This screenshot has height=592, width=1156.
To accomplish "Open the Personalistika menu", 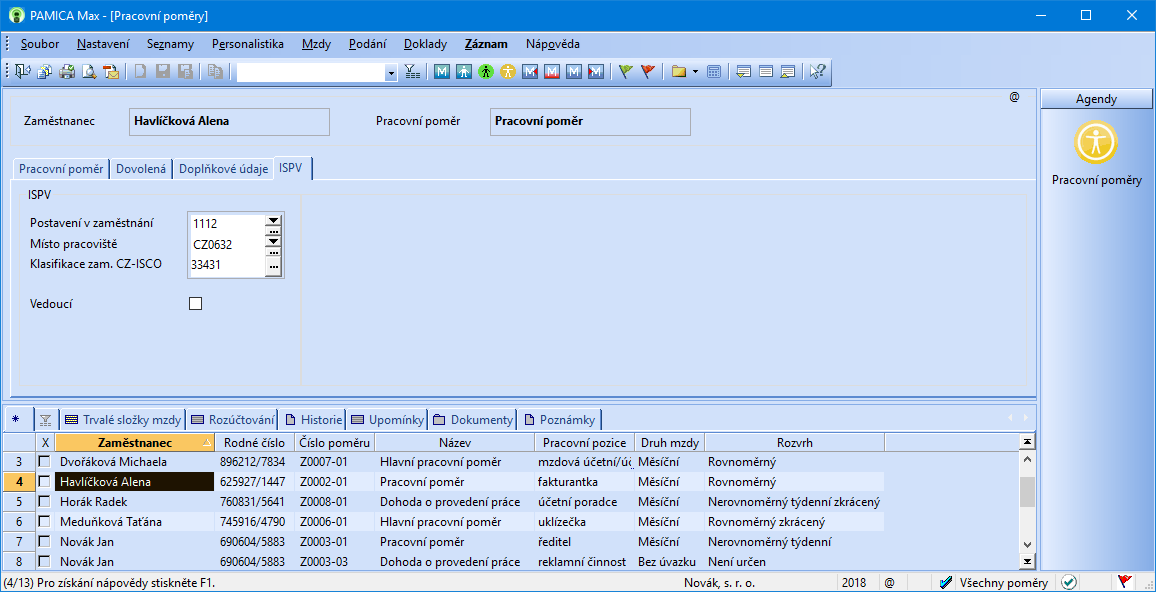I will tap(248, 44).
